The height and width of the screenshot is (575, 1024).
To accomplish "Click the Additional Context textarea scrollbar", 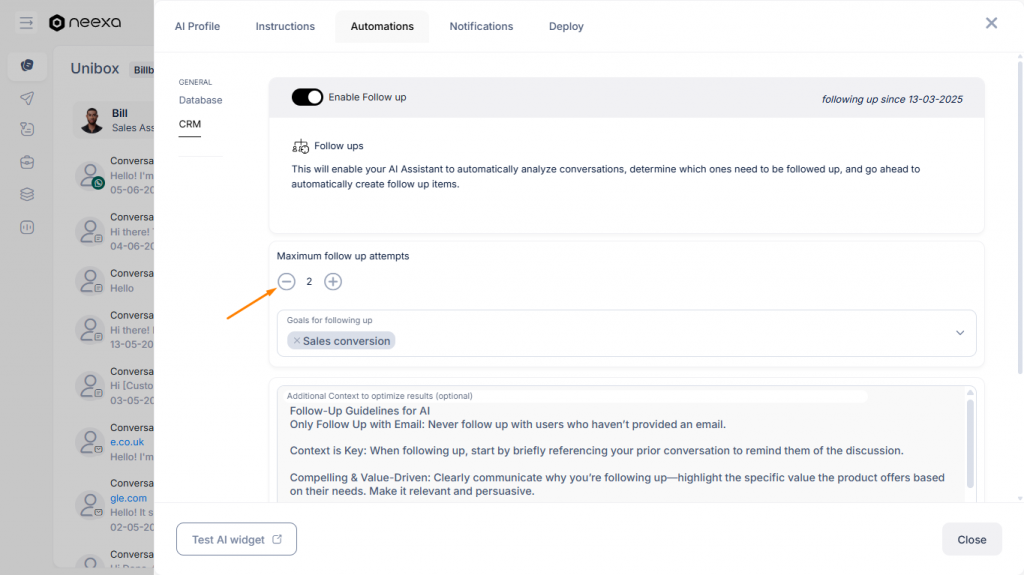I will tap(970, 444).
